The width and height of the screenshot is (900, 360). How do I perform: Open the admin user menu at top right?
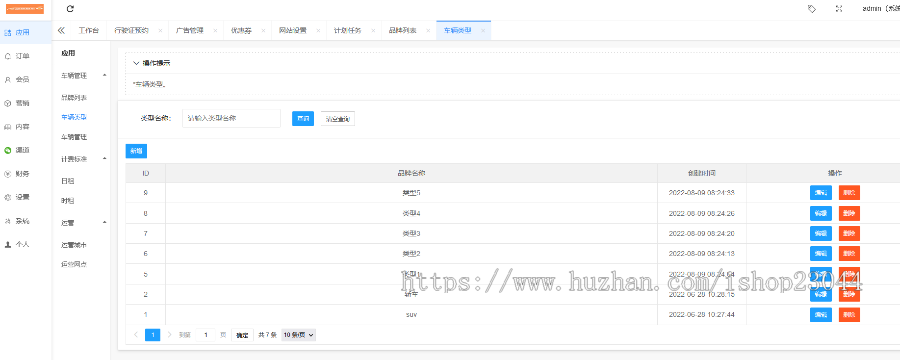880,9
